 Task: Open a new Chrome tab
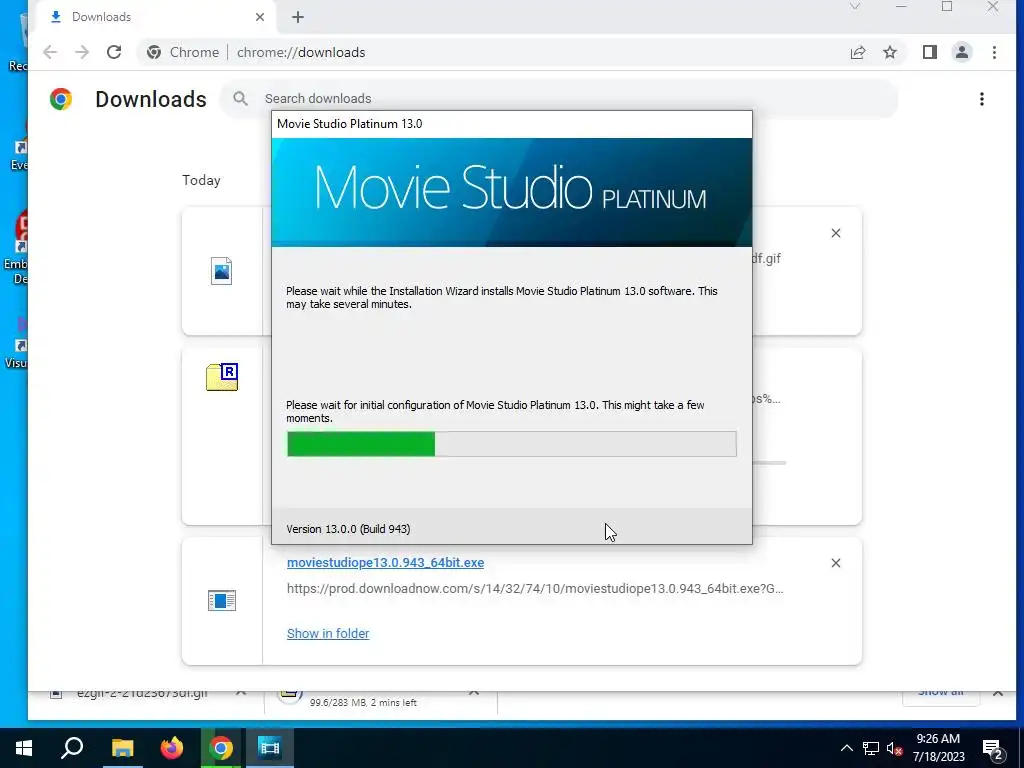(298, 17)
